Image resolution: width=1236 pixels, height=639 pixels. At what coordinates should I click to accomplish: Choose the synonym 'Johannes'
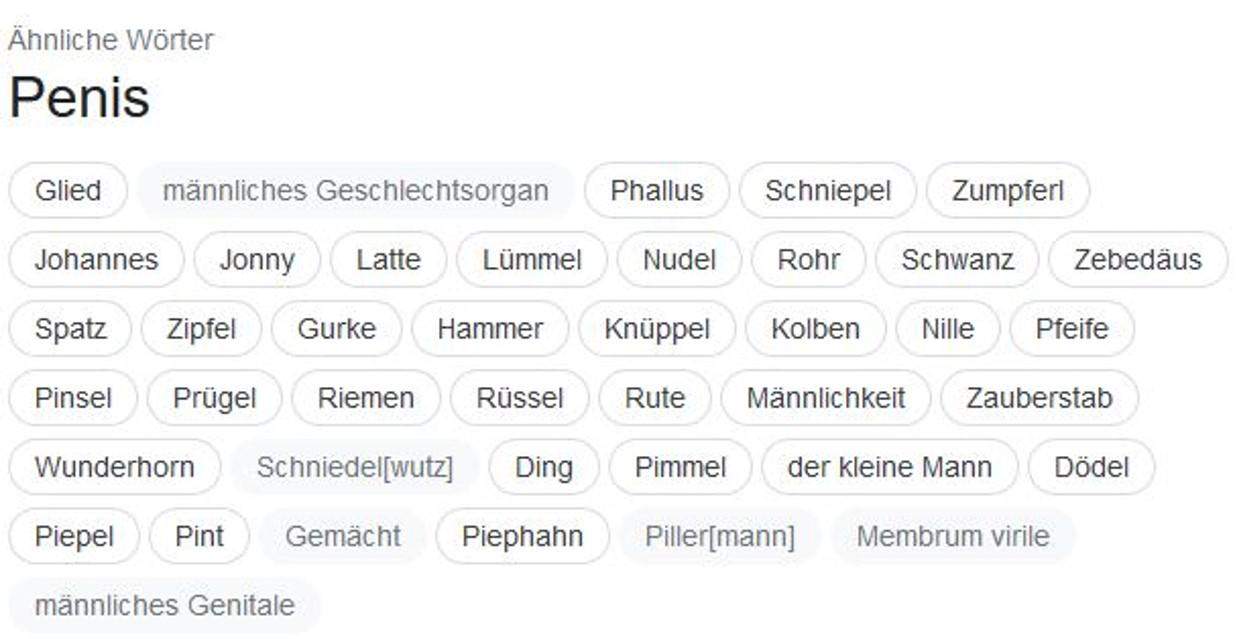[x=96, y=259]
